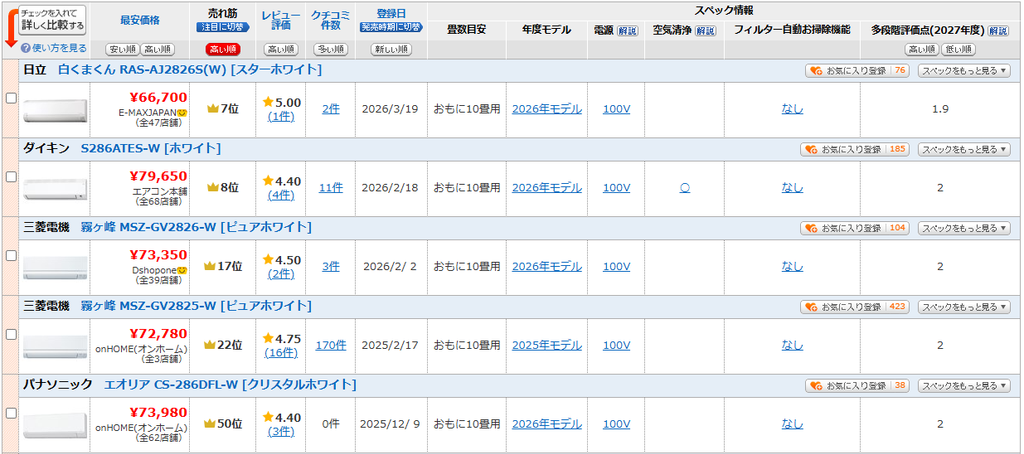Open the 170件 クチコミ link
The height and width of the screenshot is (454, 1024).
click(x=330, y=346)
